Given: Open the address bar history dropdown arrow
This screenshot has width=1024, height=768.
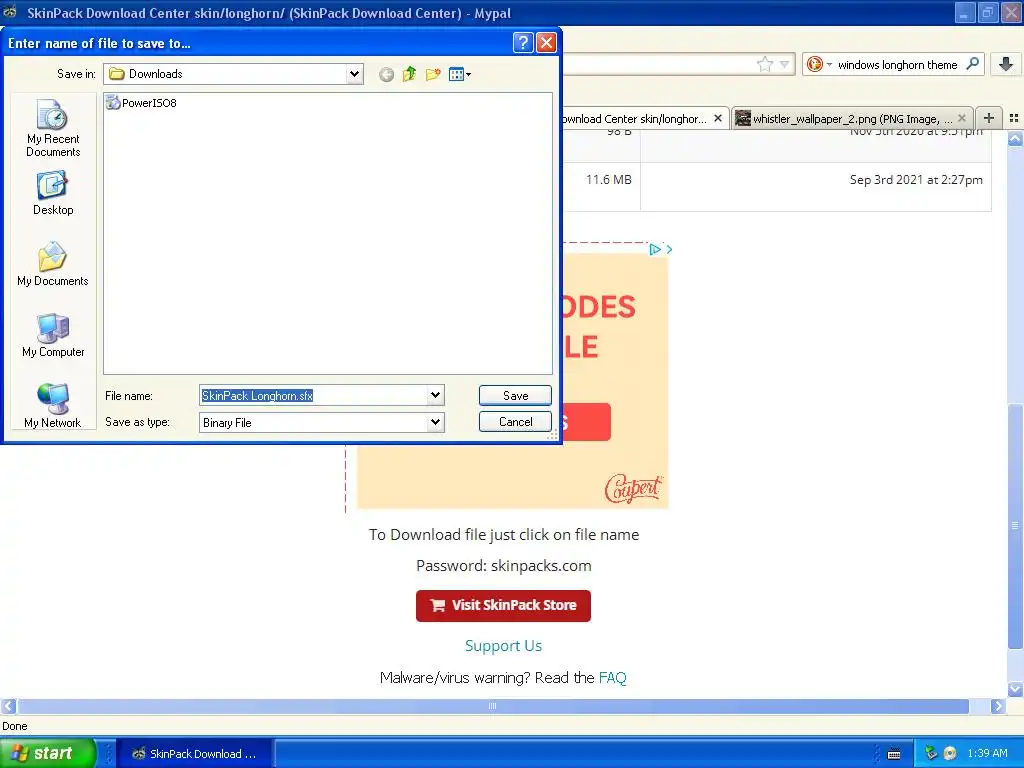Looking at the screenshot, I should [785, 64].
